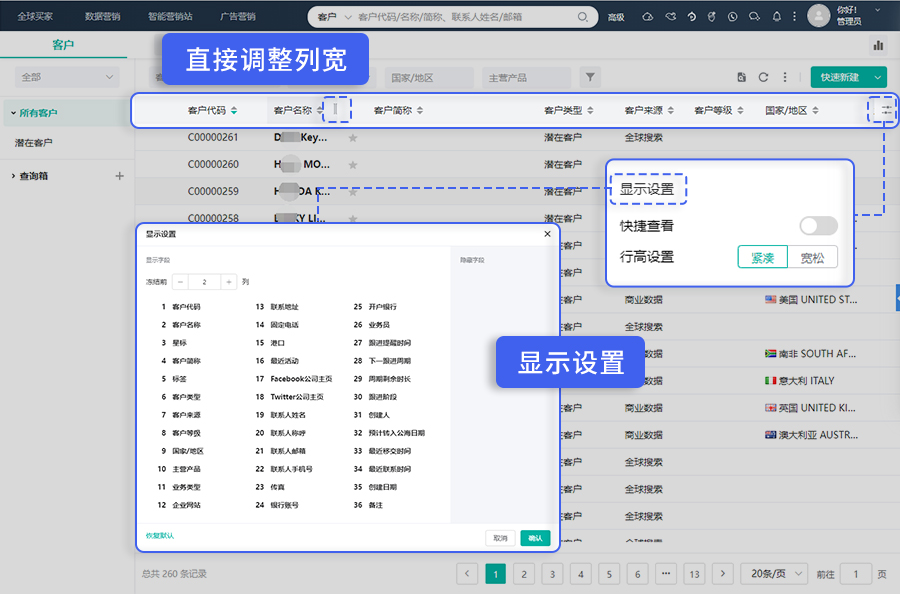Screen dimensions: 900x594
Task: Switch to the 客户 tab
Action: click(63, 45)
